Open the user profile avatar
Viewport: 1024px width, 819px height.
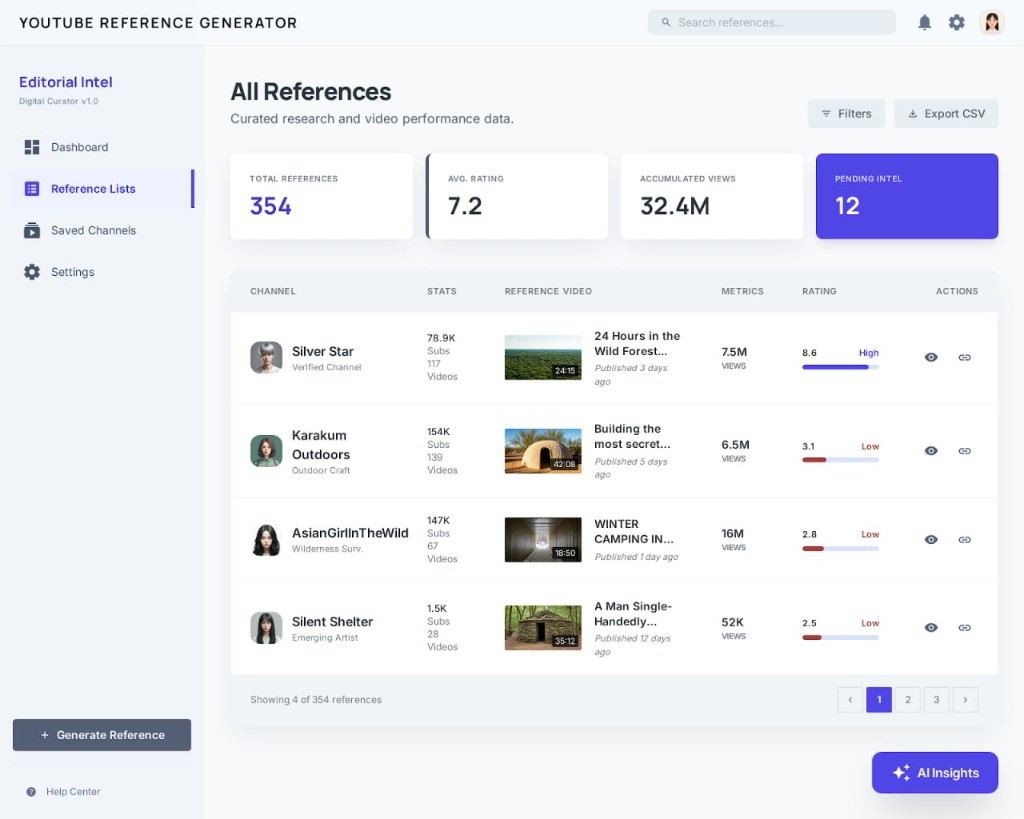(991, 22)
